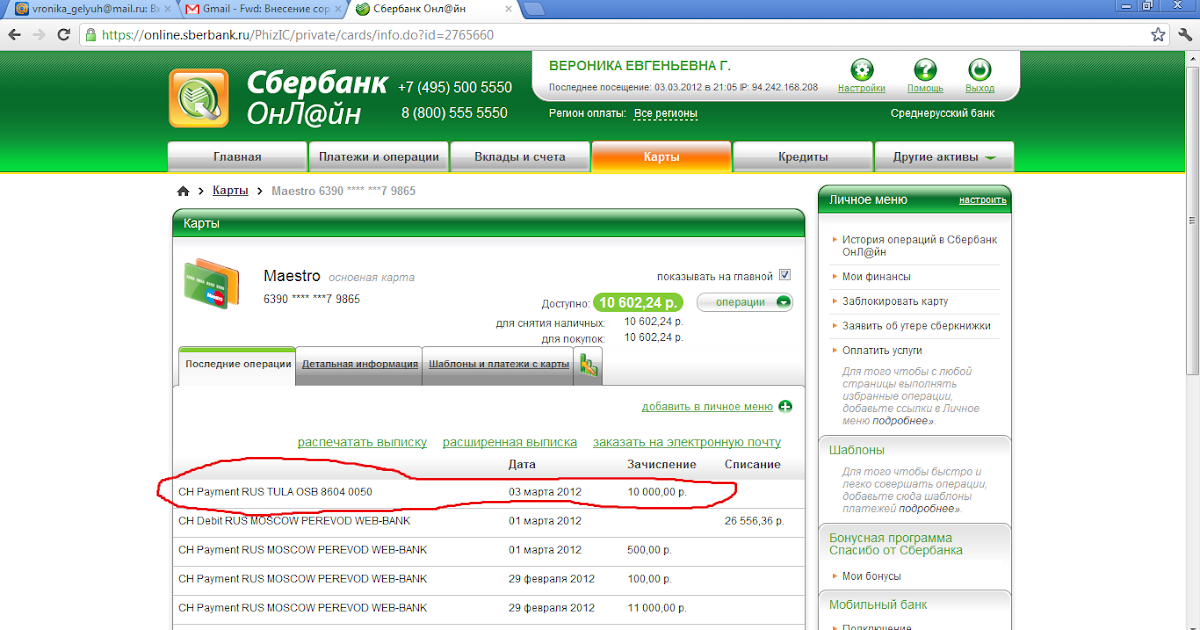1200x630 pixels.
Task: Click the Мобильный банк heading
Action: (878, 605)
